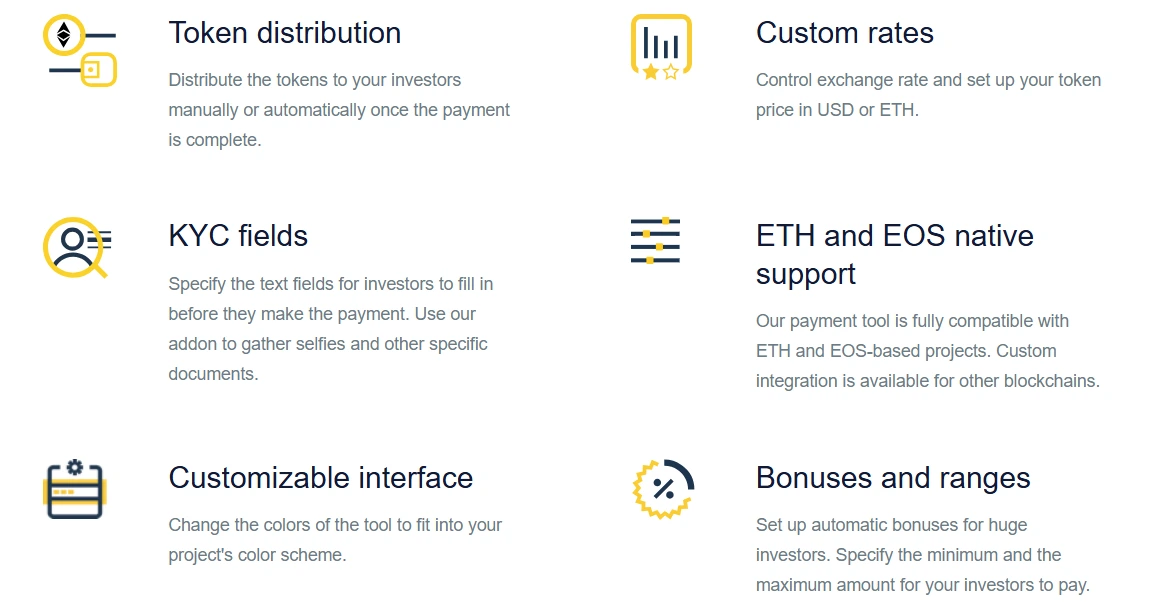The height and width of the screenshot is (607, 1155).
Task: Click the 'Set up automatic bonuses' paragraph
Action: coord(922,555)
